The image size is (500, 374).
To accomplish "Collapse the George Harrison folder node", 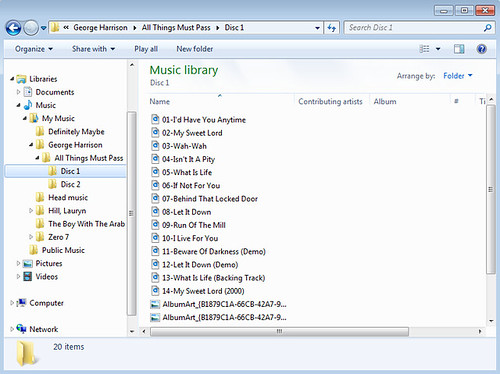I will tap(31, 145).
